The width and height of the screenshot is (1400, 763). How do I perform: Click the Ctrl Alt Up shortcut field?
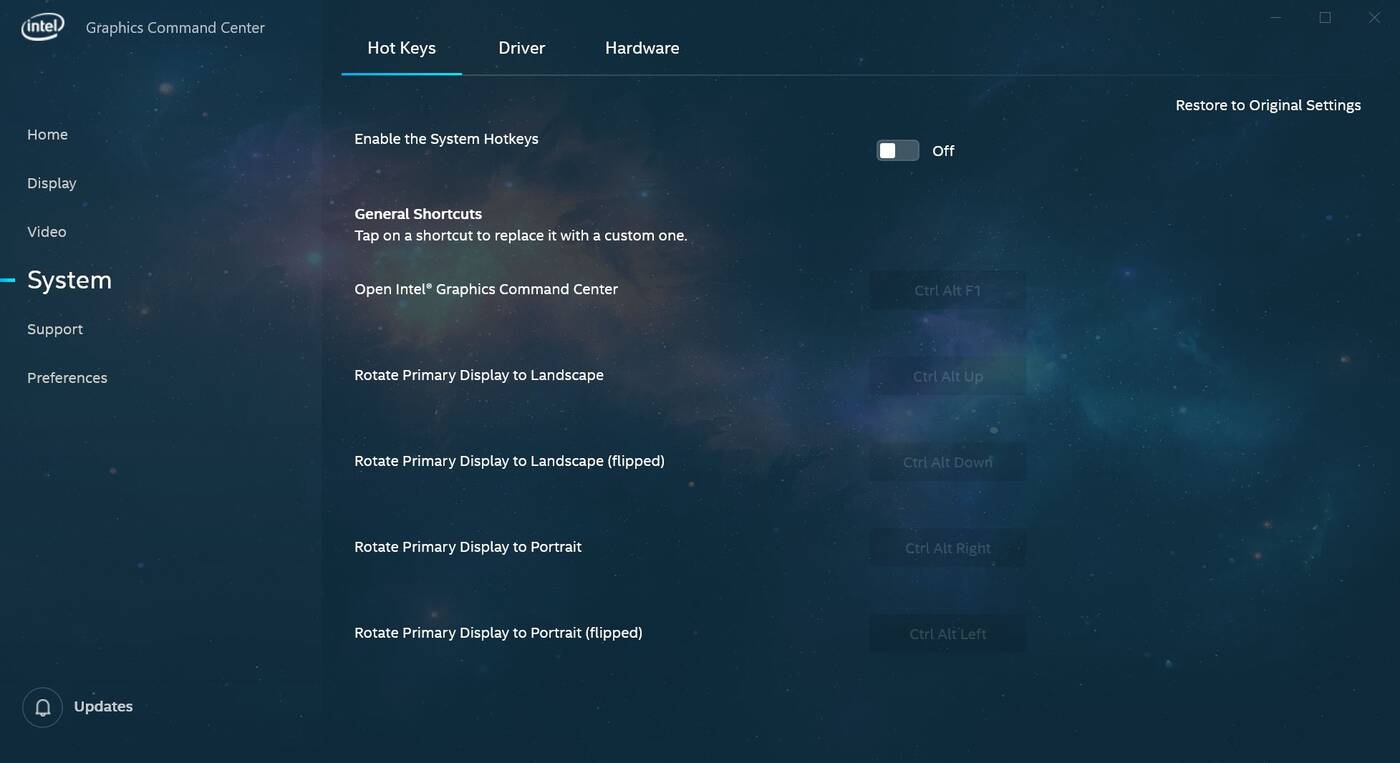click(947, 377)
